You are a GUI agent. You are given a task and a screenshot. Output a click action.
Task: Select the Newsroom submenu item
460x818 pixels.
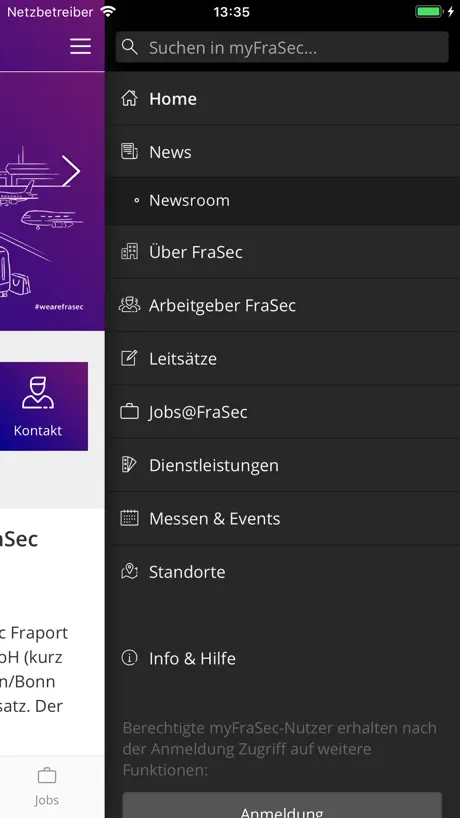(282, 201)
